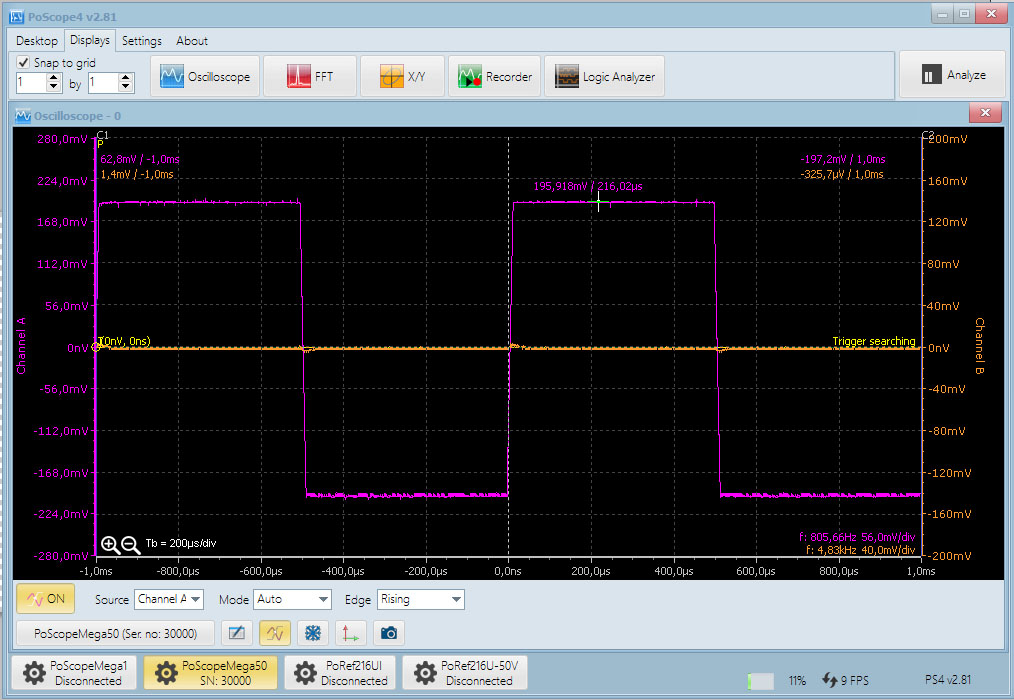Change trigger Mode from Auto
This screenshot has height=700, width=1014.
tap(292, 599)
